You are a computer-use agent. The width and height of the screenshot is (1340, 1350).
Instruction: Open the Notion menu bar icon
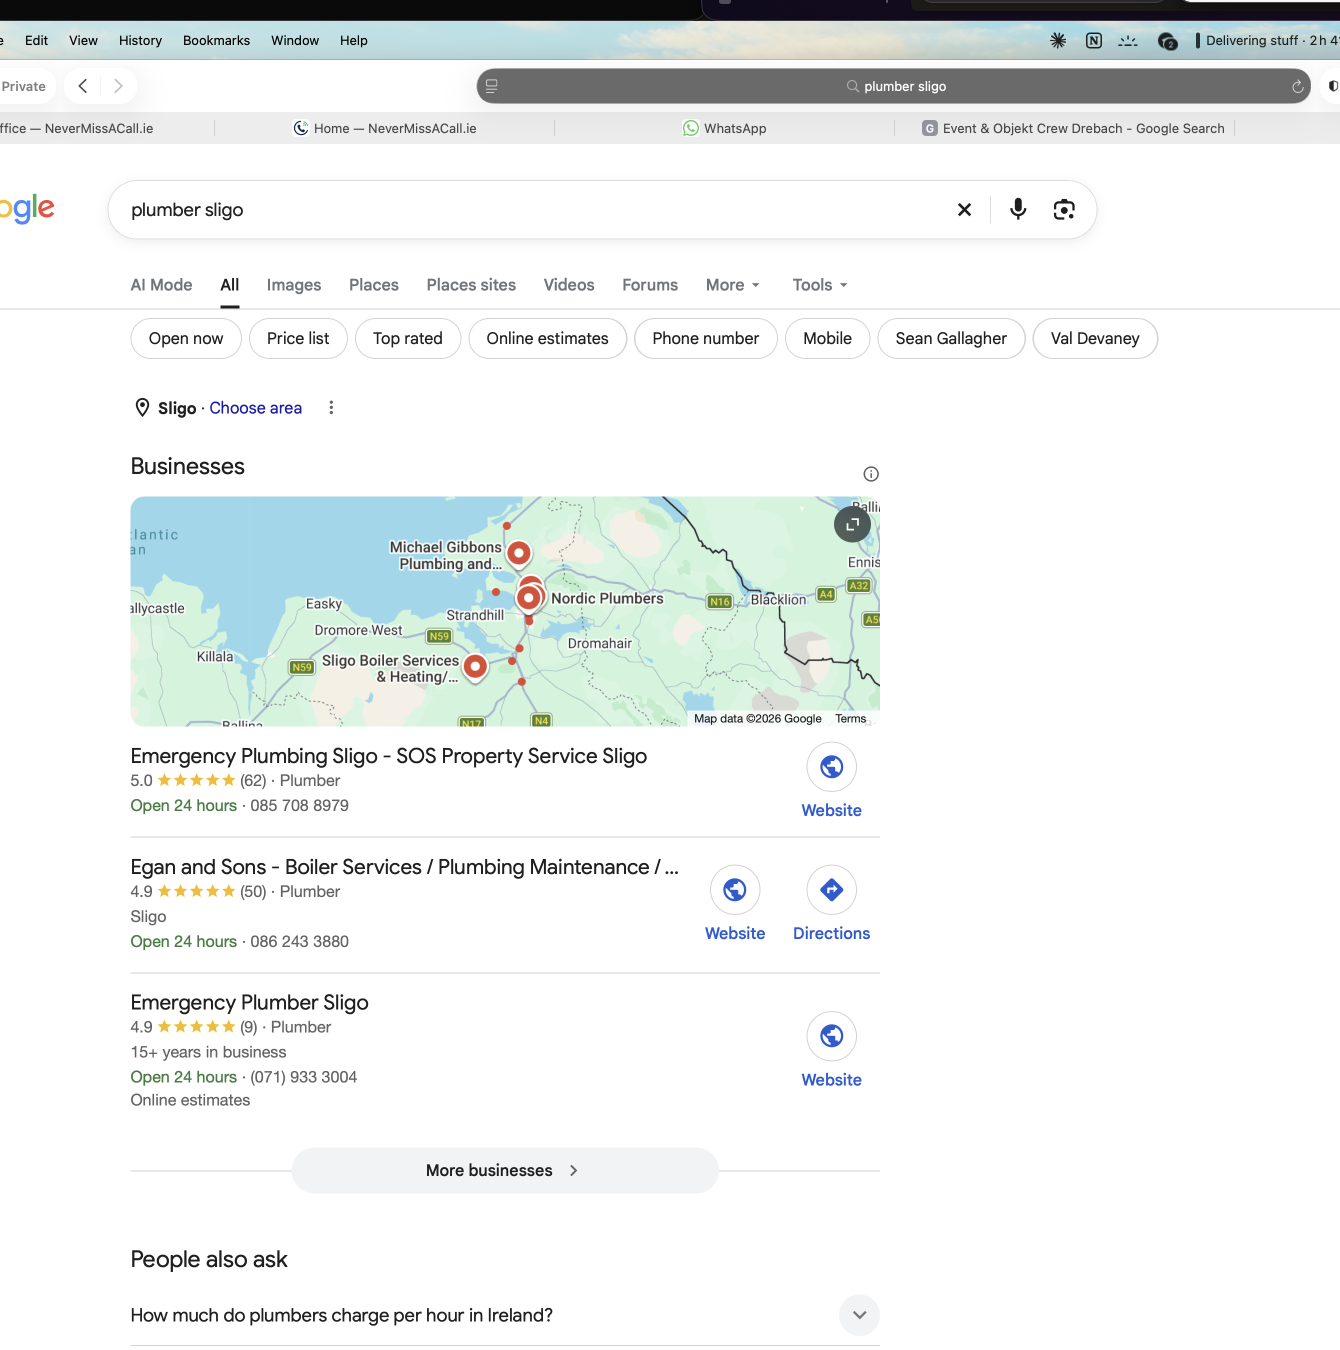point(1094,41)
